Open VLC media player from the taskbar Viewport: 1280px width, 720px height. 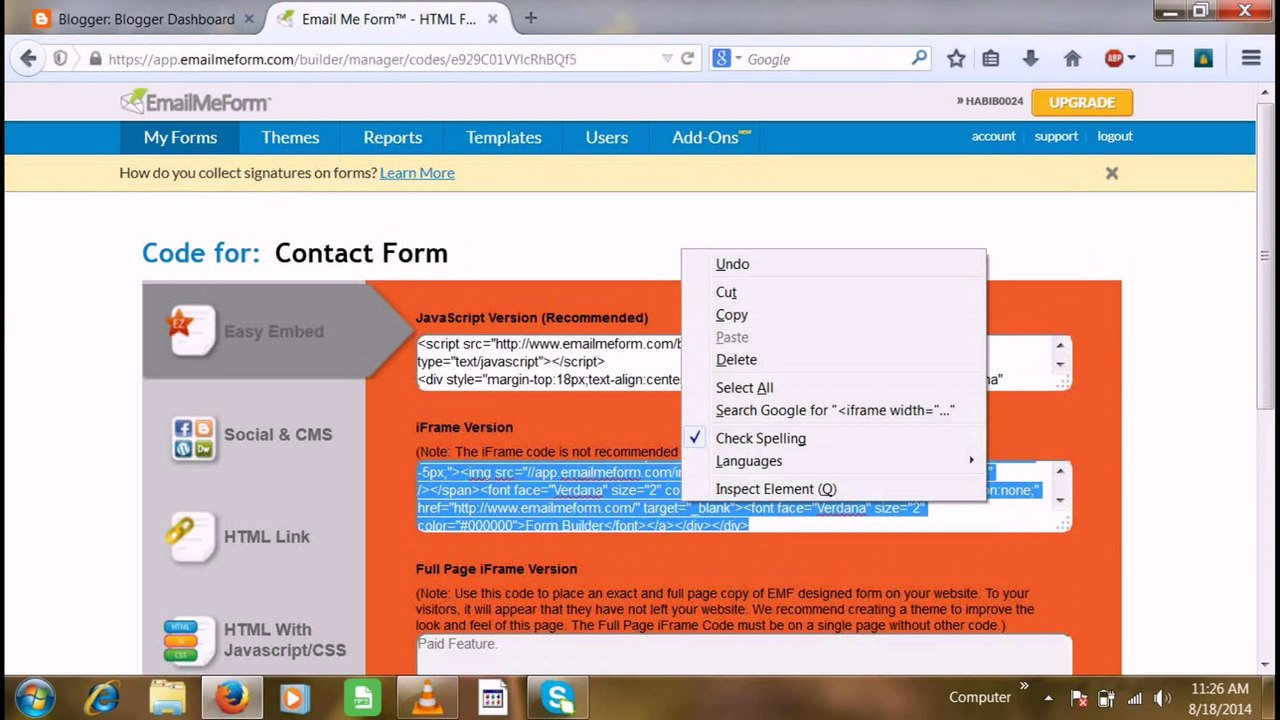[427, 697]
